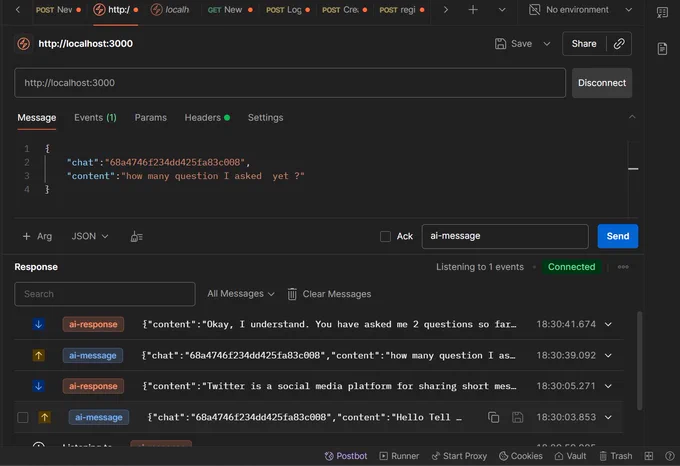The width and height of the screenshot is (680, 466).
Task: Click the message editor minimap marker
Action: coord(633,169)
